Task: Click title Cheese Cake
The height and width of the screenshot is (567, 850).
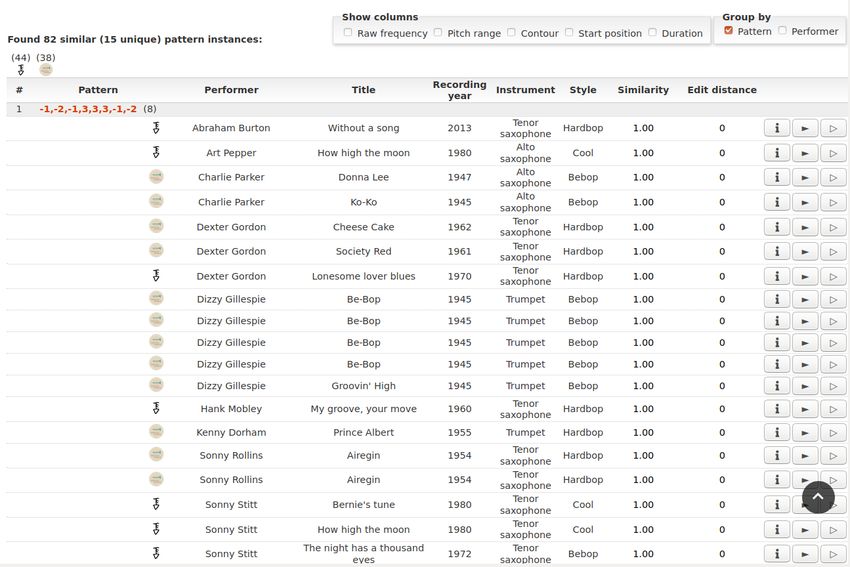Action: pos(363,227)
